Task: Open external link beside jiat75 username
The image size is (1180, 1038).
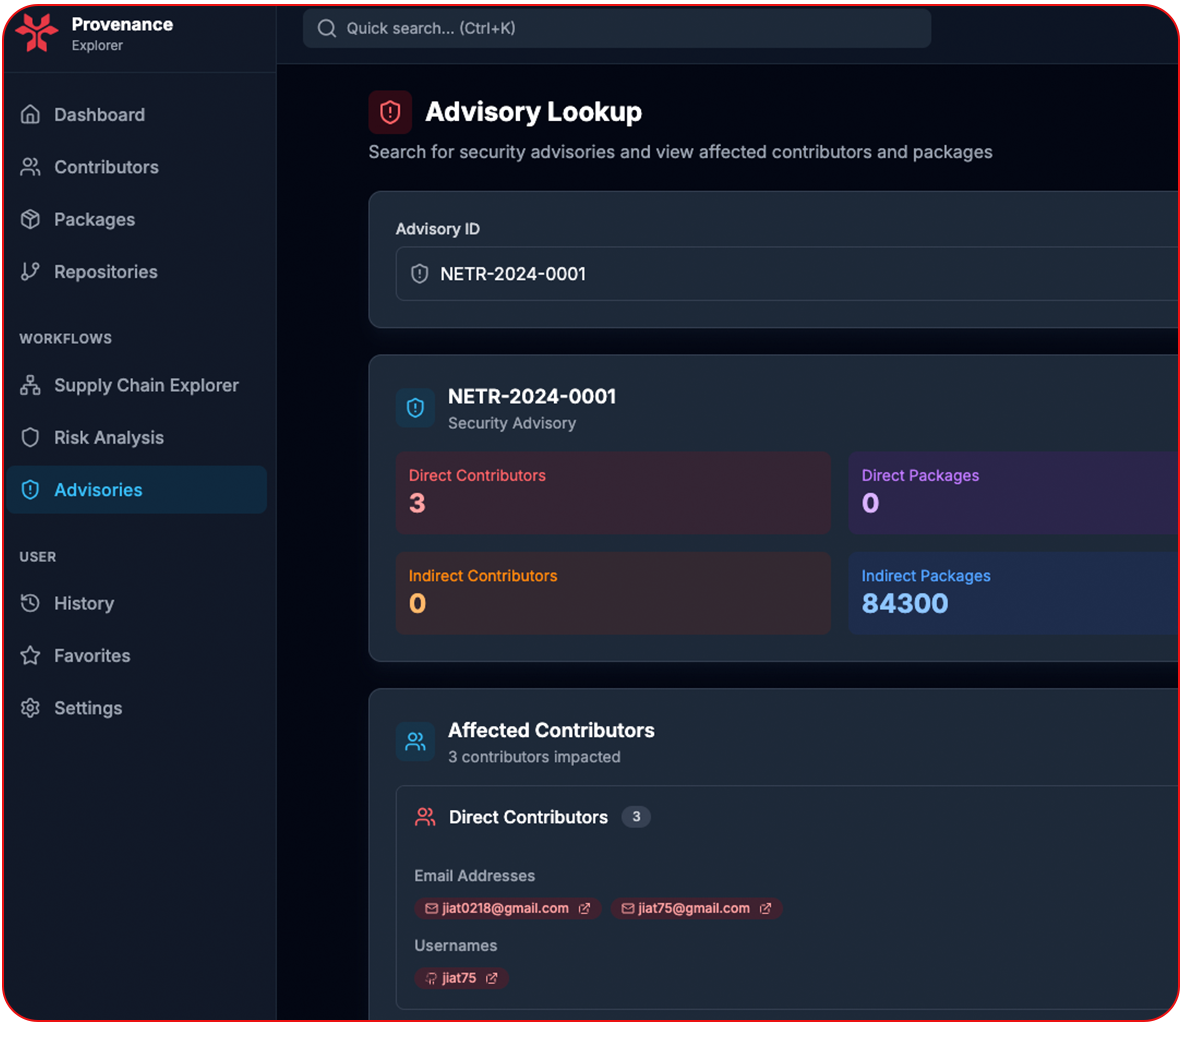Action: [493, 978]
